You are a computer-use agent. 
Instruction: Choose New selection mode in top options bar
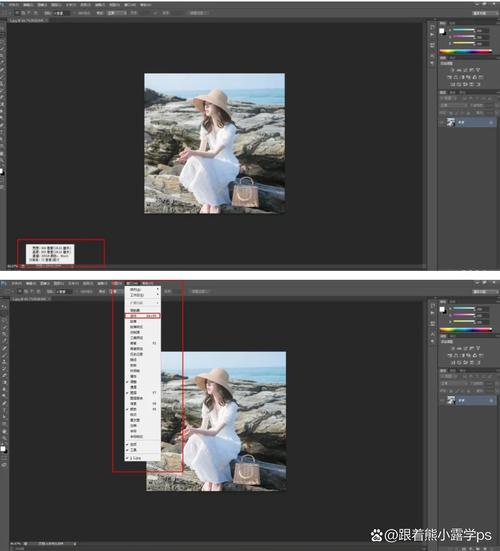click(x=17, y=13)
